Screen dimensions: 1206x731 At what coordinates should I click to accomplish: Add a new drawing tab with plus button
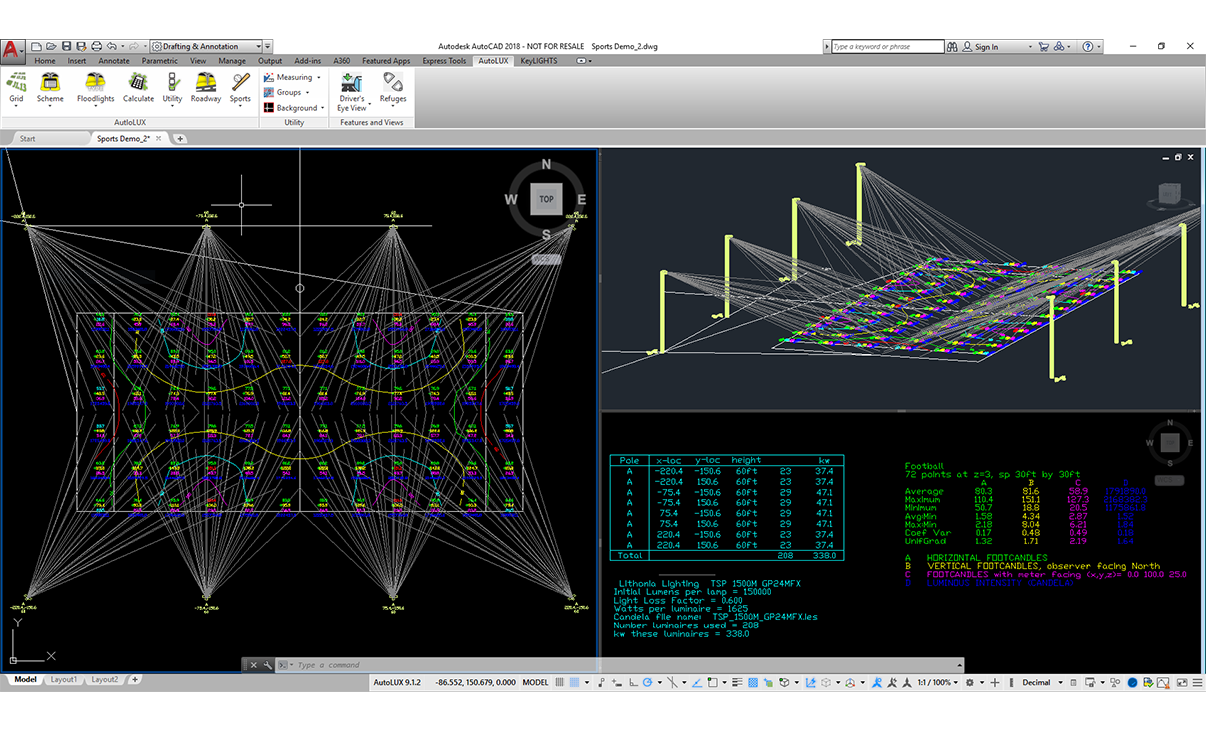click(181, 139)
